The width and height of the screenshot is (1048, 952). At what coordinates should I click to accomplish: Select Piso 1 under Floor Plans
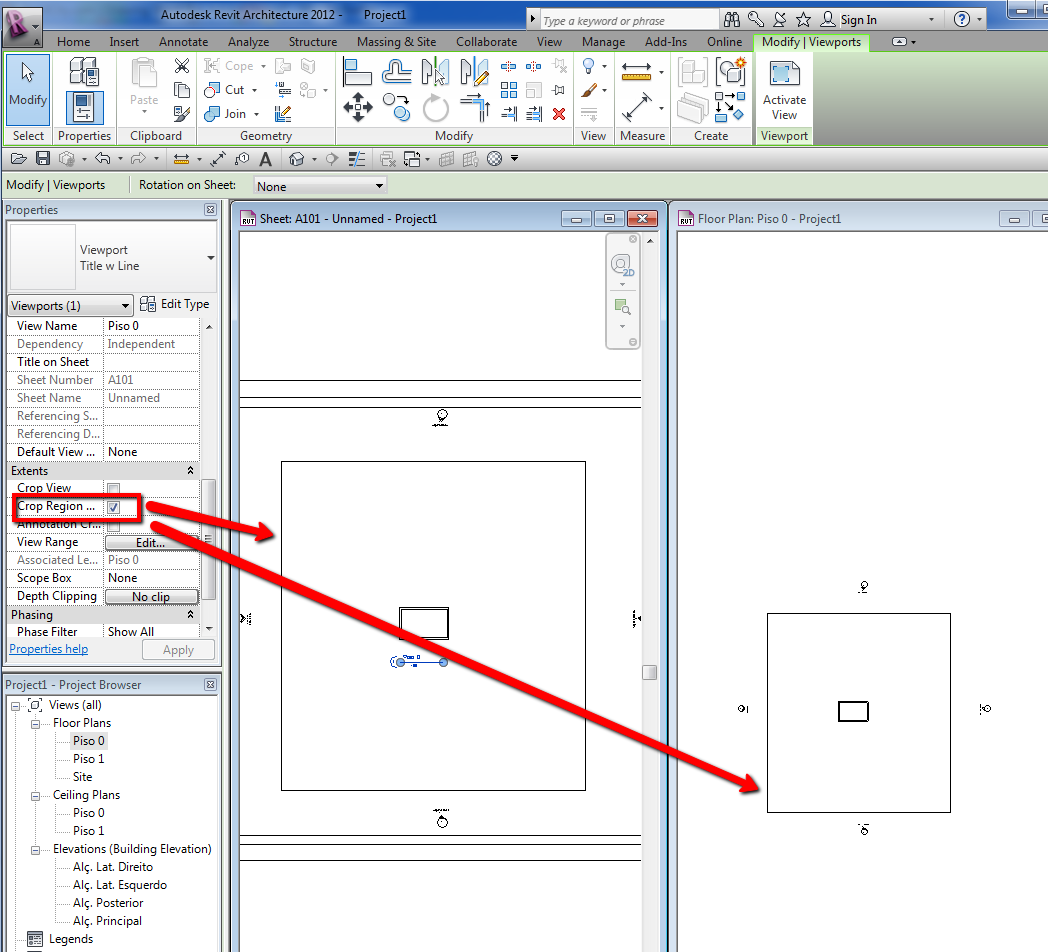[x=88, y=759]
